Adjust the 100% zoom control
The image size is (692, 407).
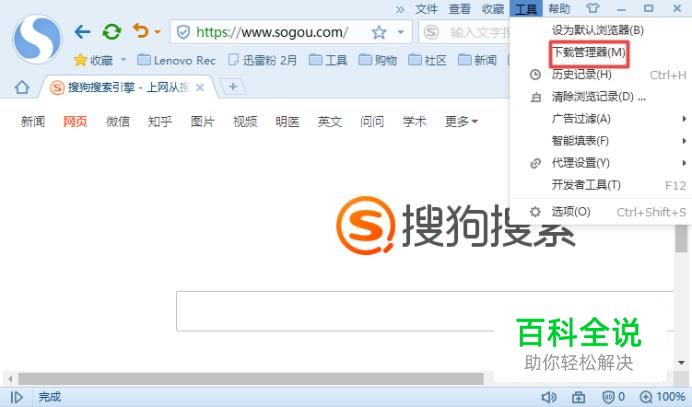pyautogui.click(x=662, y=397)
